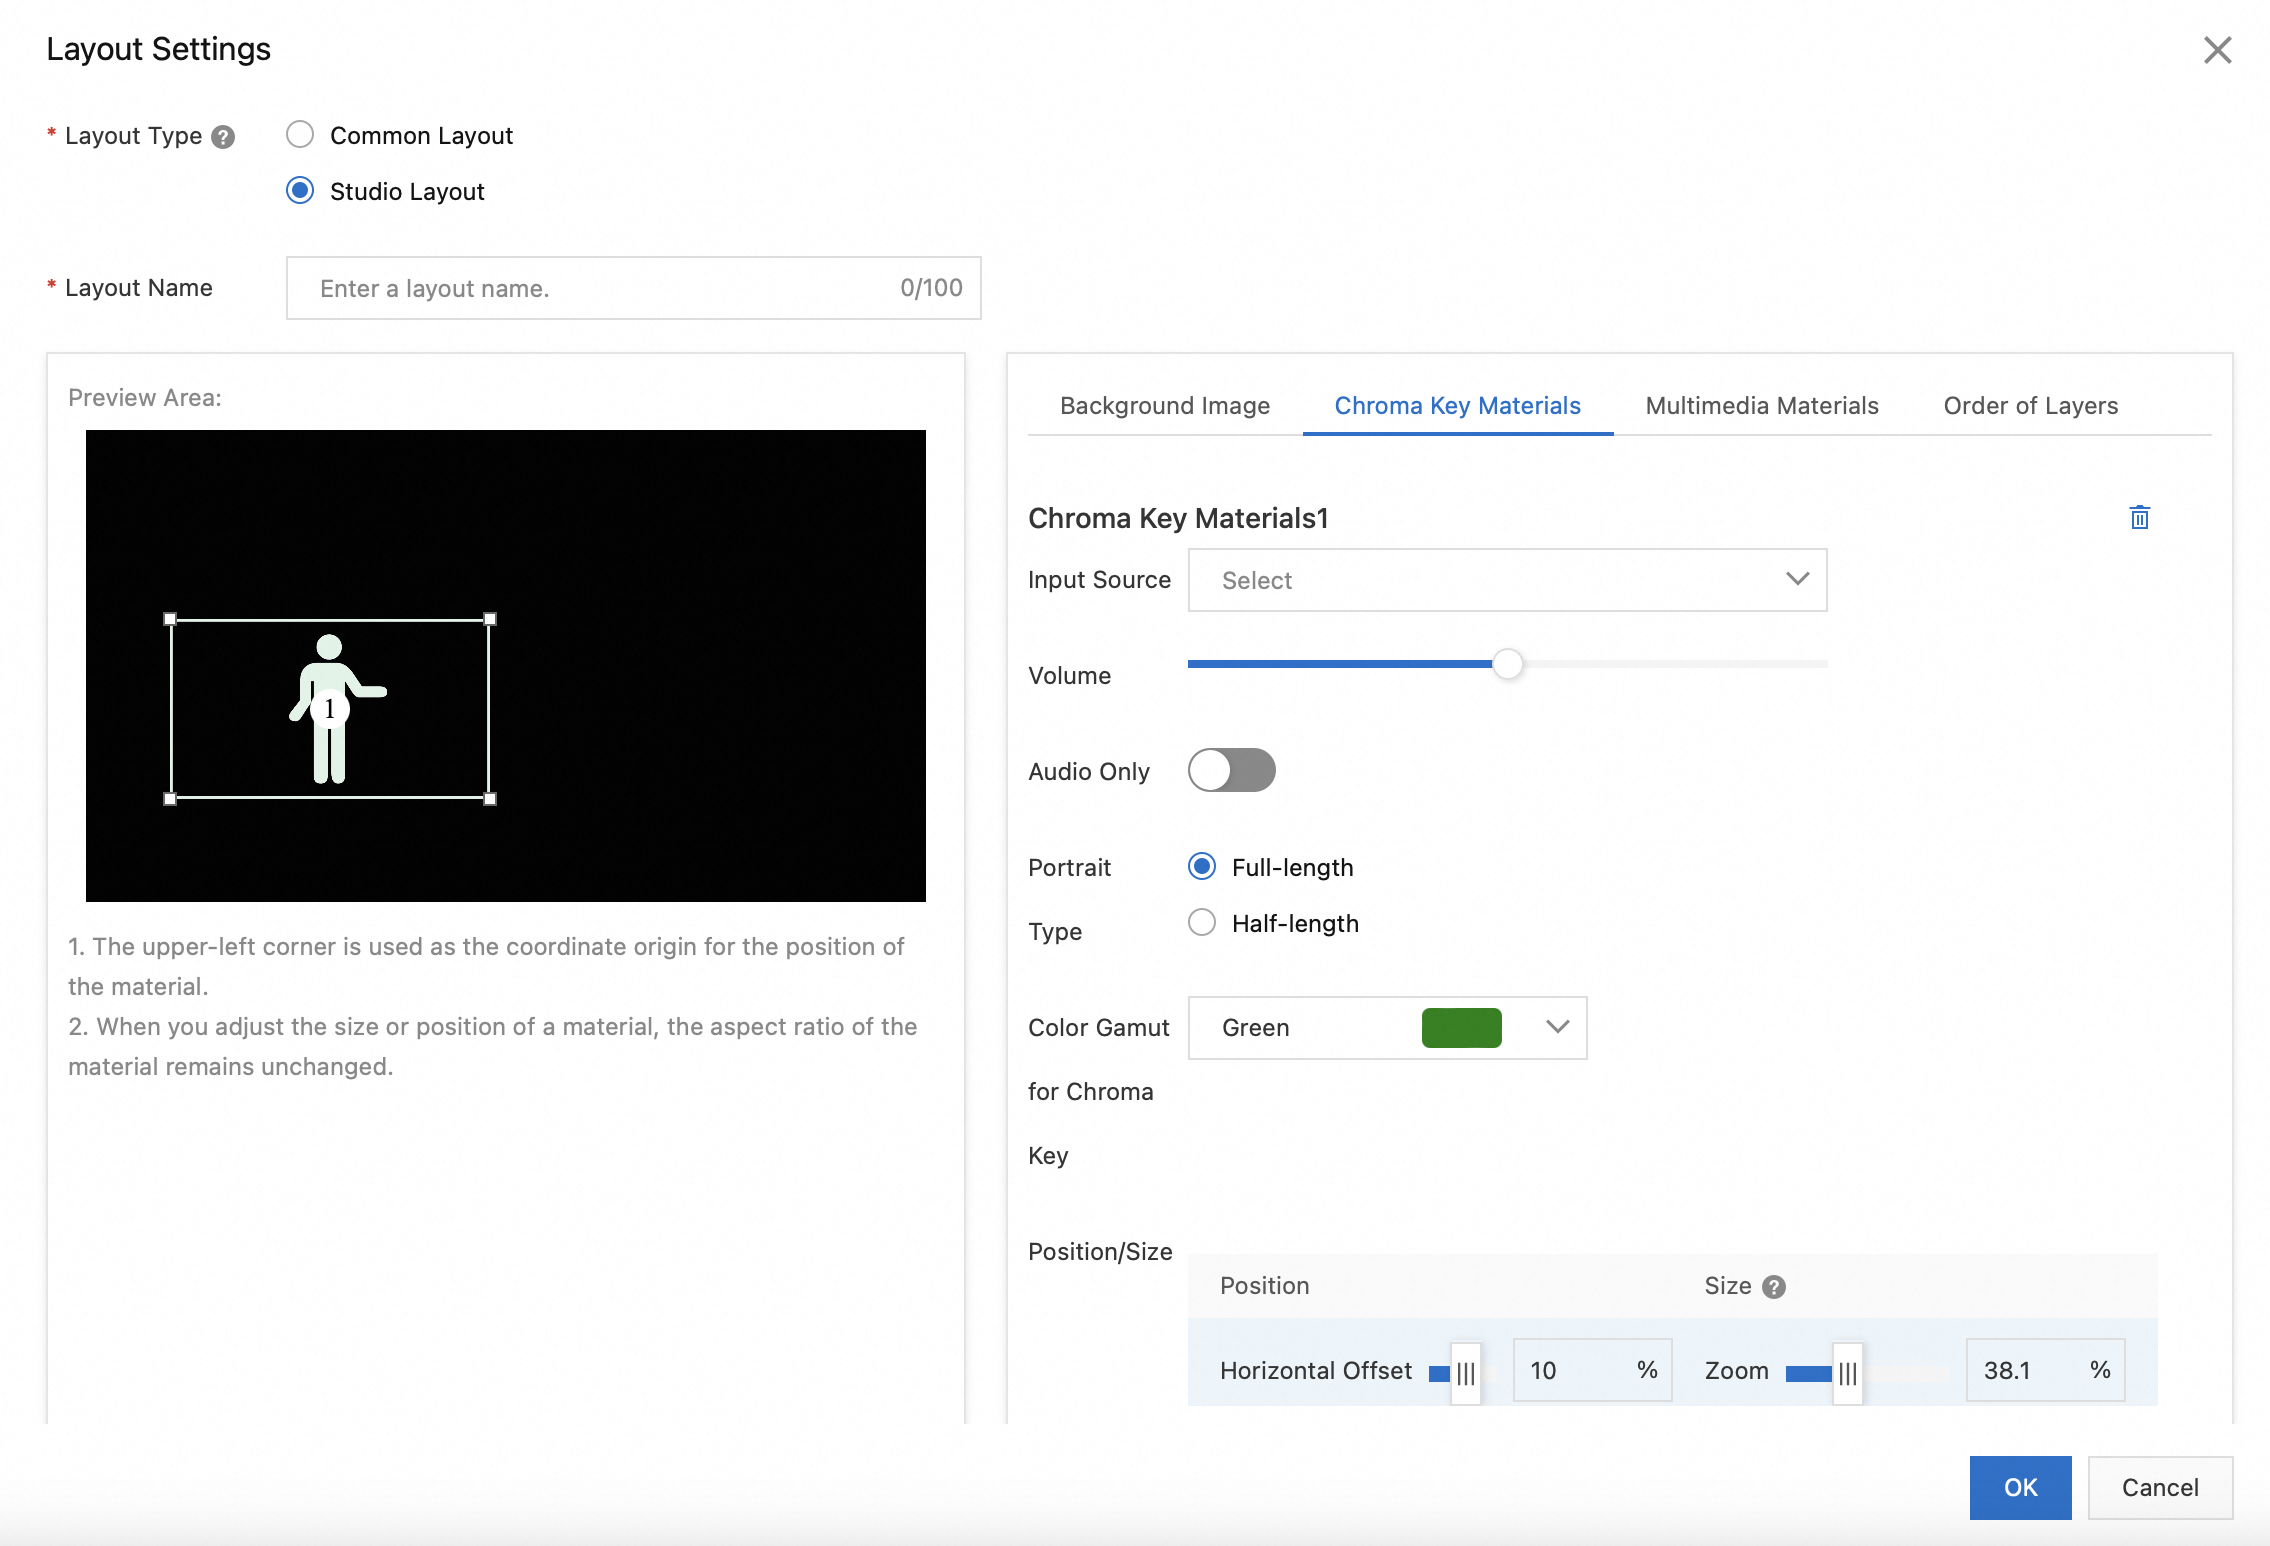The image size is (2270, 1546).
Task: Close the Layout Settings dialog
Action: [x=2217, y=50]
